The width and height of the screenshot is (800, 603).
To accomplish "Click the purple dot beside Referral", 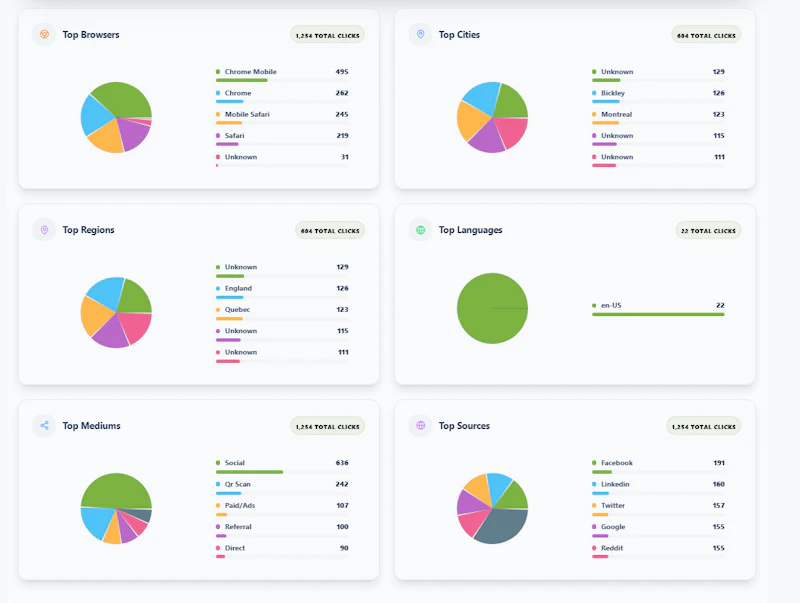I will point(218,527).
